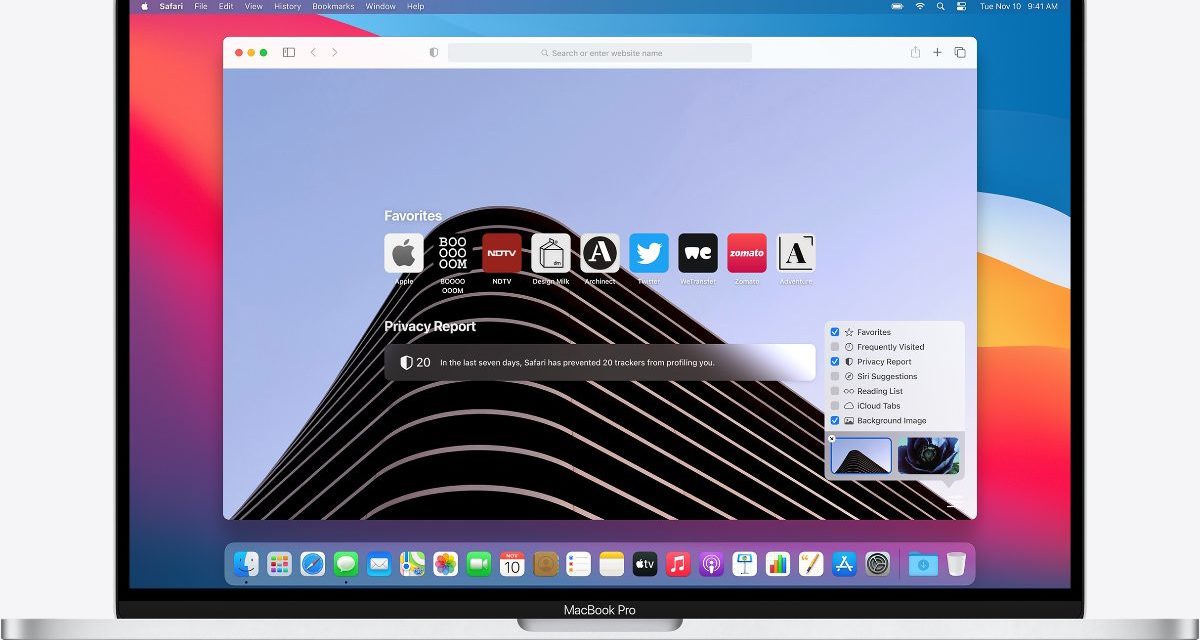Image resolution: width=1200 pixels, height=640 pixels.
Task: Click the privacy shield icon beside address bar
Action: (x=433, y=53)
